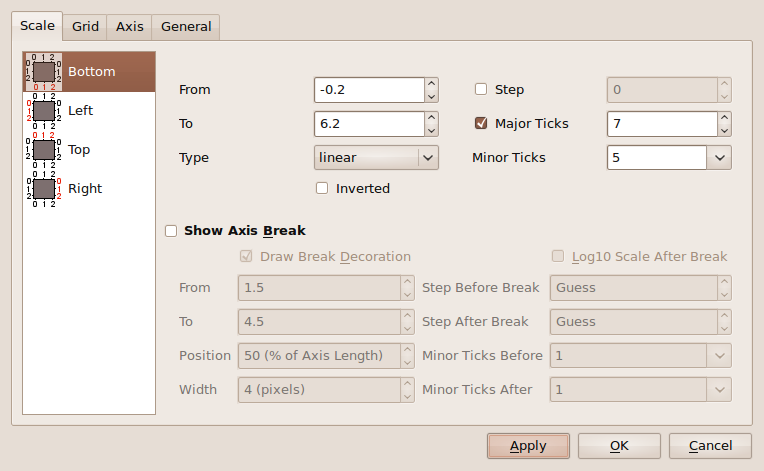
Task: Switch to the Grid tab
Action: click(x=85, y=27)
